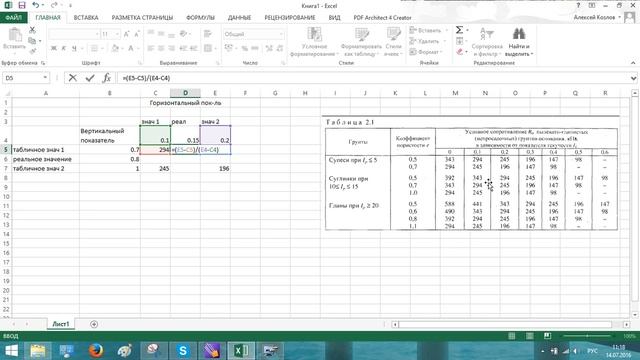Cancel formula entry with the X icon
640x360 pixels.
click(x=73, y=78)
